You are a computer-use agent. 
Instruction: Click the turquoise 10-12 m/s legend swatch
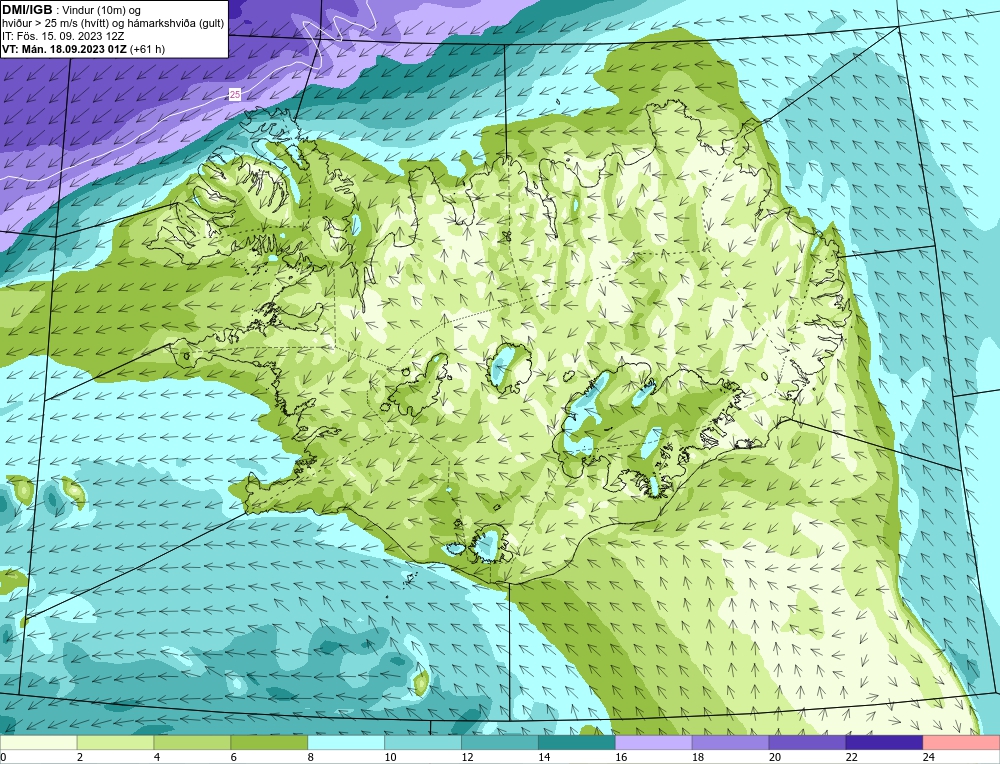[x=423, y=743]
